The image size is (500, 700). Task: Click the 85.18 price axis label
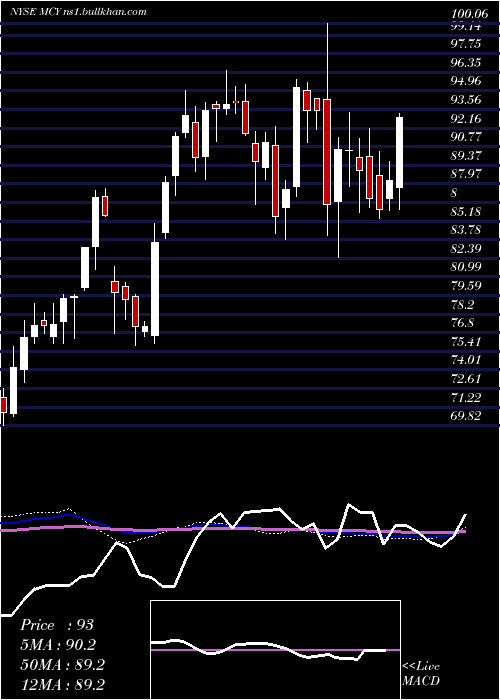point(467,212)
